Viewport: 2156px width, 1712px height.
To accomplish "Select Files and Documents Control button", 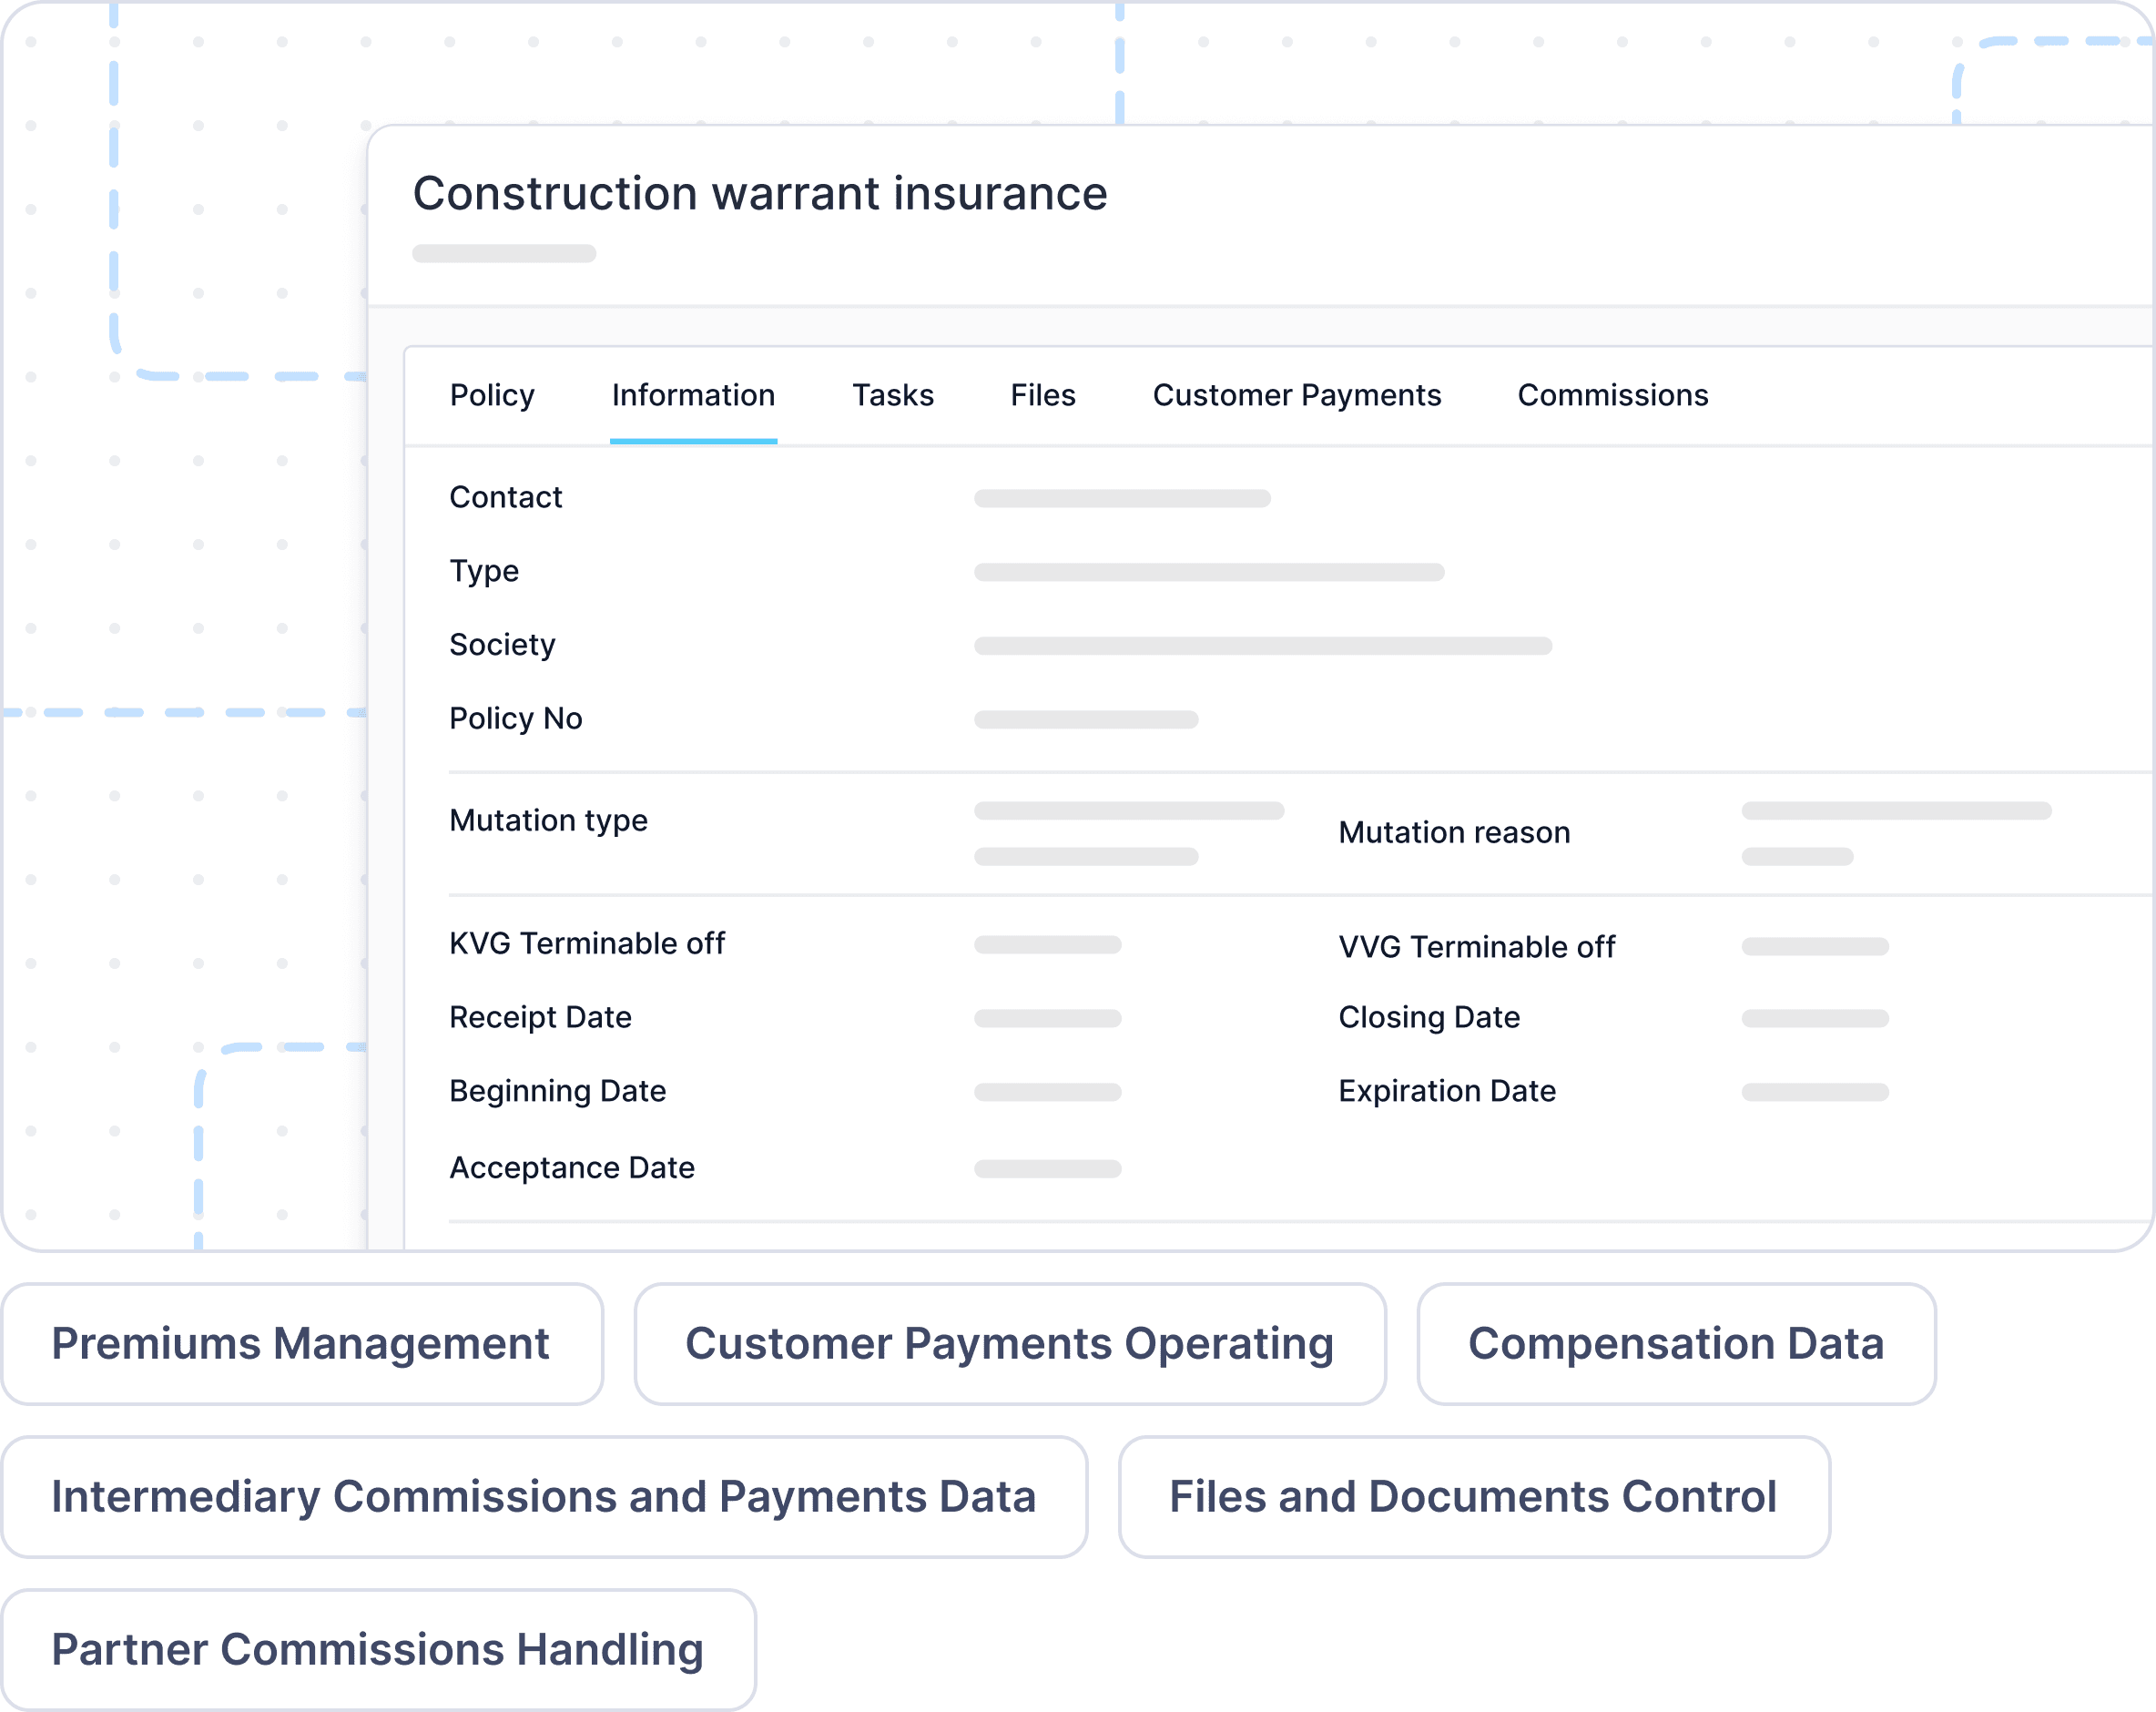I will [x=1472, y=1496].
